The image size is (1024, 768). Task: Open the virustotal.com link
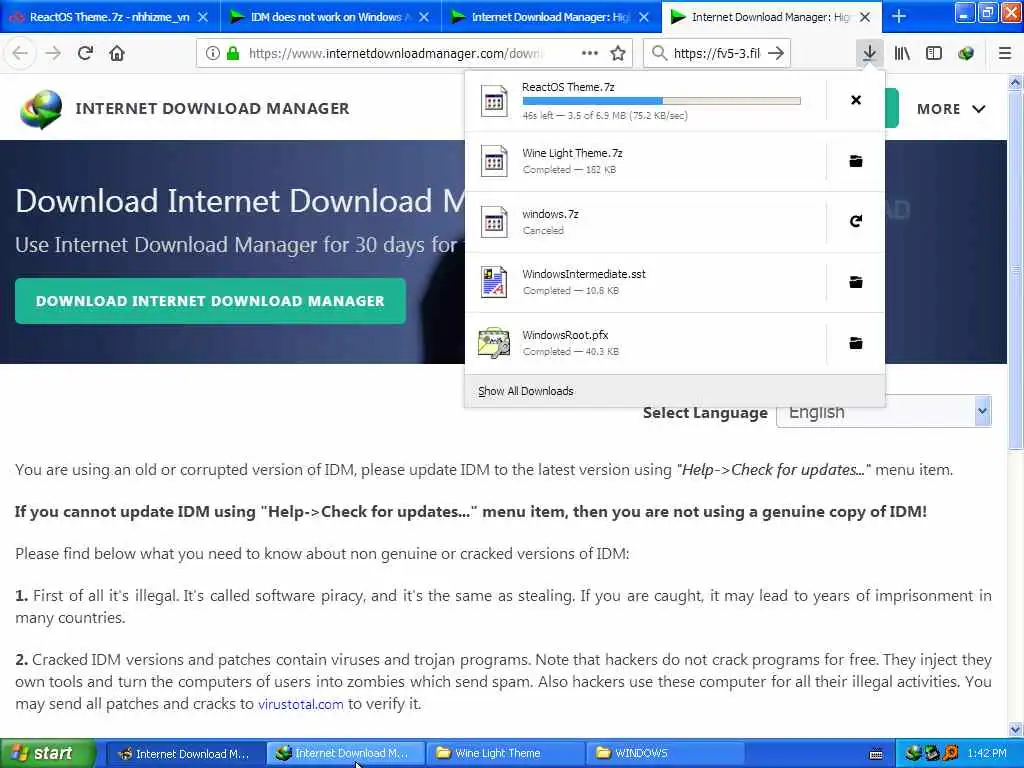click(300, 704)
